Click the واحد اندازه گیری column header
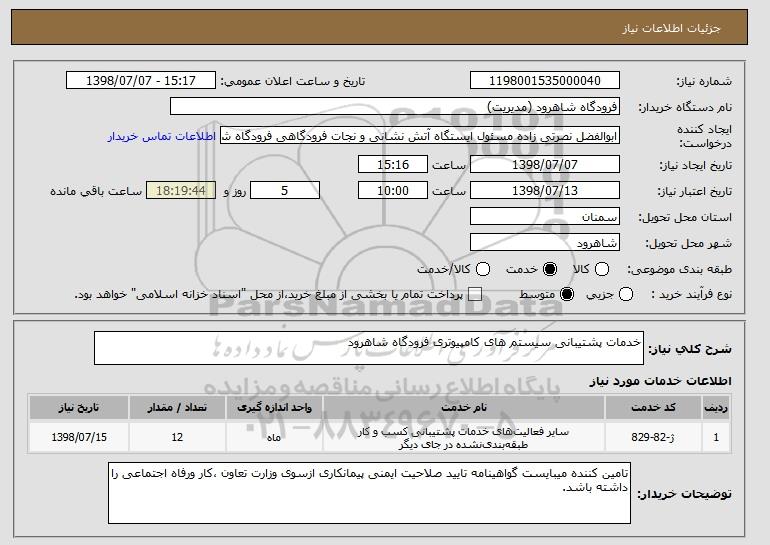Screen dimensions: 770x545 point(274,408)
